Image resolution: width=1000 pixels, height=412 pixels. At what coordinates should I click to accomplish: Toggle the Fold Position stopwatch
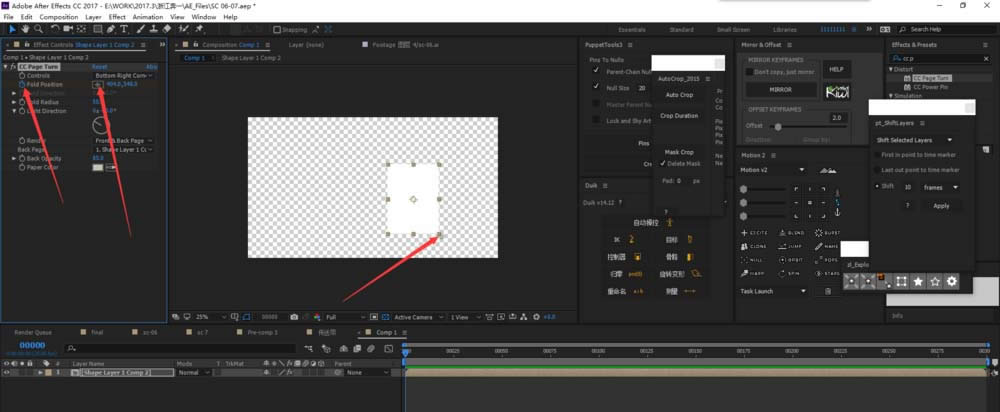coord(20,84)
